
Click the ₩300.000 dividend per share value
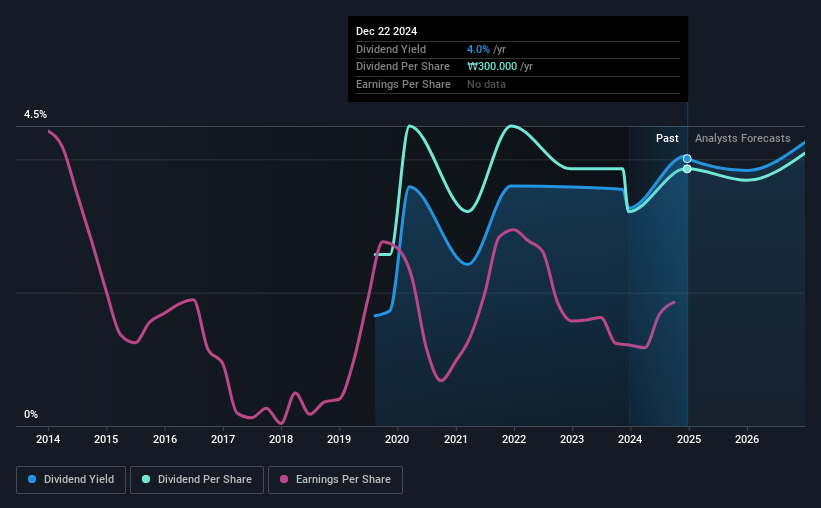click(492, 67)
